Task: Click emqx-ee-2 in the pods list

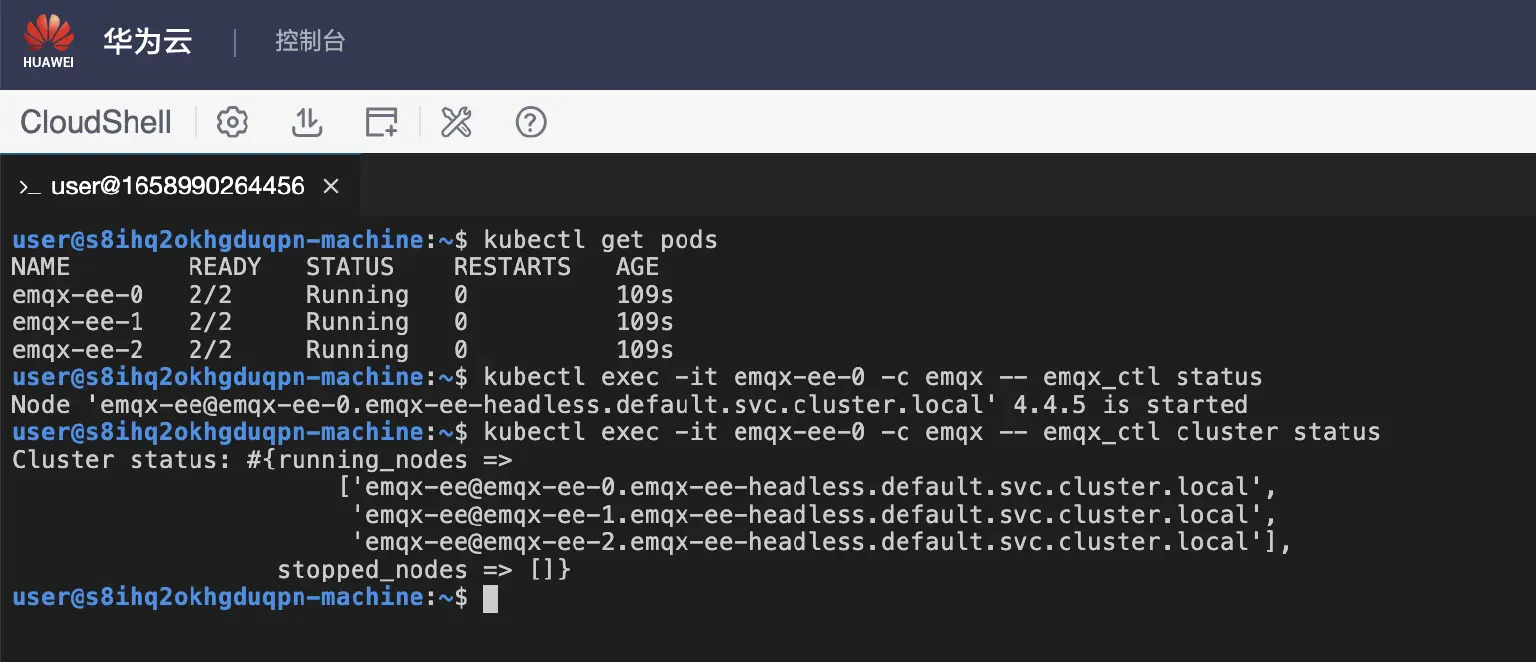Action: tap(77, 350)
